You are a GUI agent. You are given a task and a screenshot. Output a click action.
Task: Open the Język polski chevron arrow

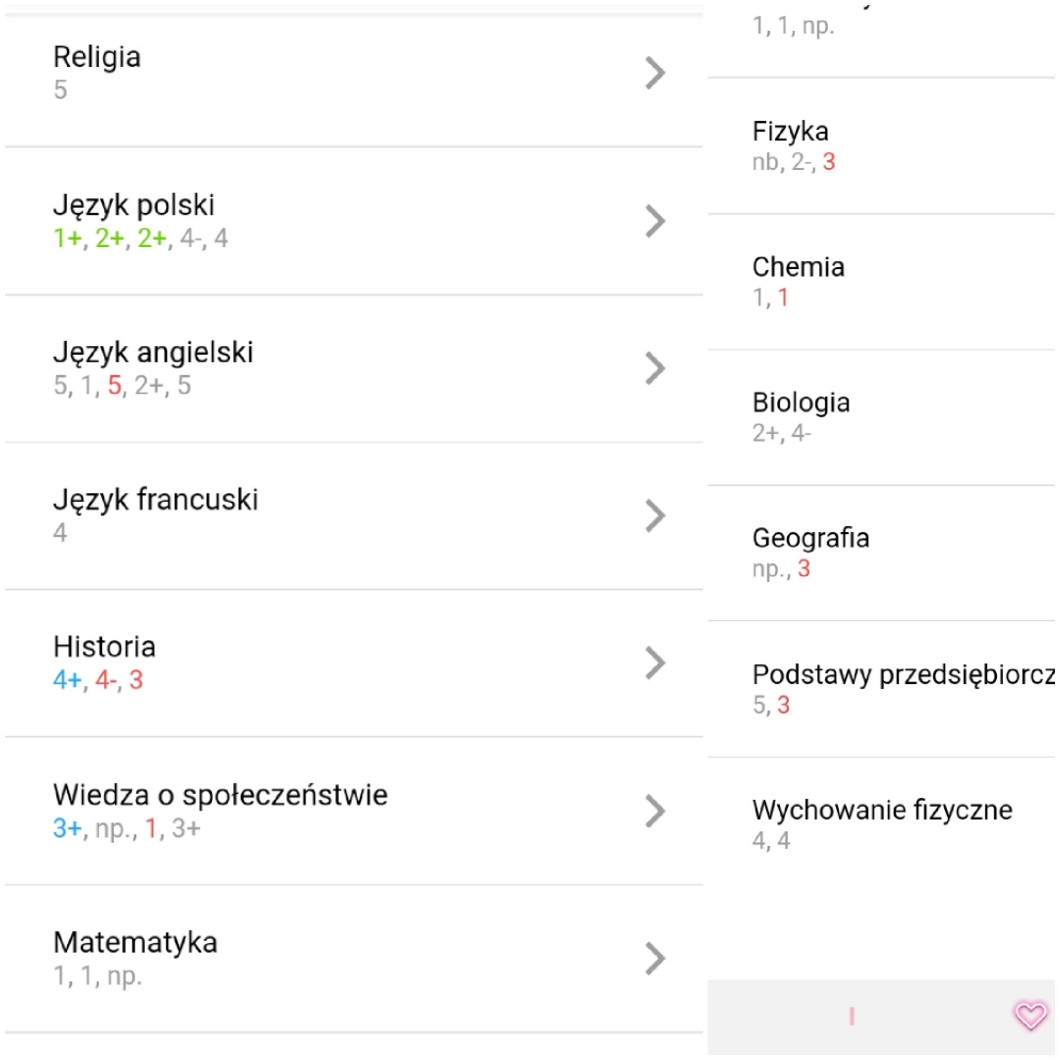click(x=655, y=221)
